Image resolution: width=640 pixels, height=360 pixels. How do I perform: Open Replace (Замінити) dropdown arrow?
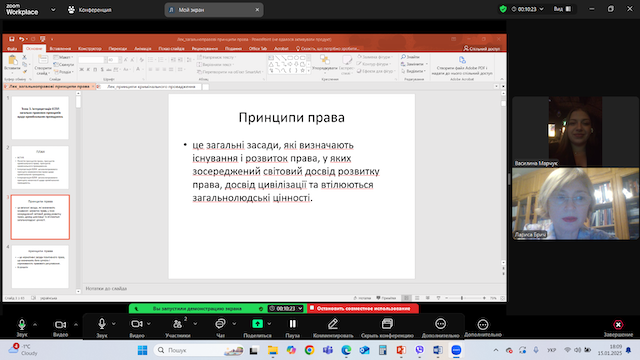427,64
